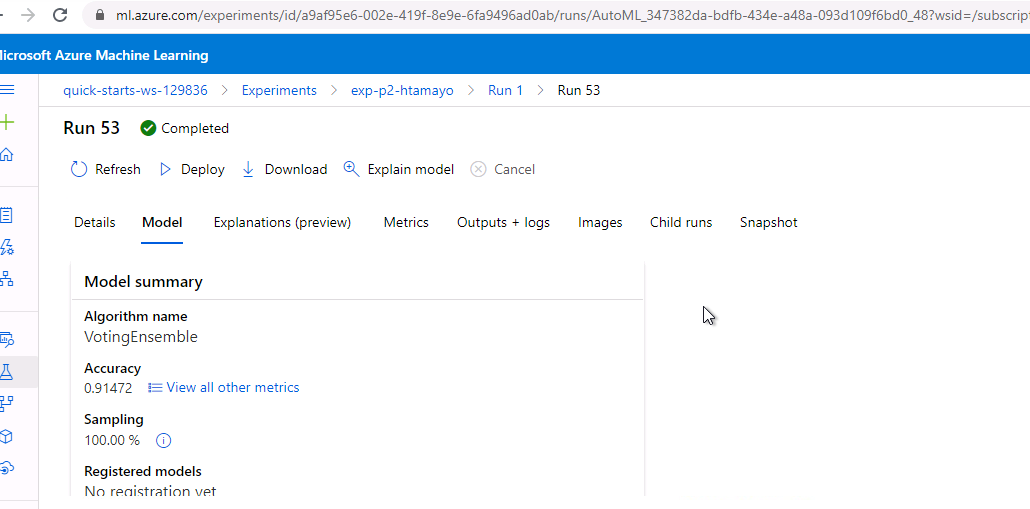Open the Datasets sidebar icon

pos(7,340)
